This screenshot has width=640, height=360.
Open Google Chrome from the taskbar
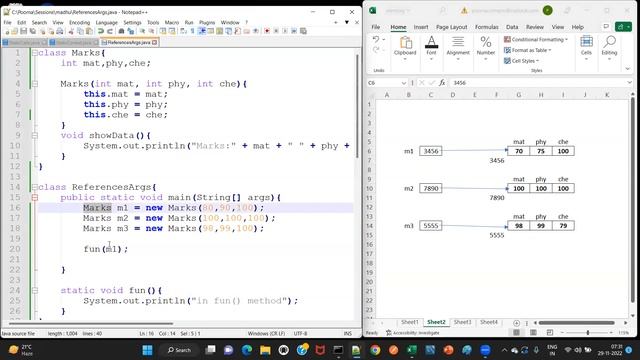coord(375,350)
